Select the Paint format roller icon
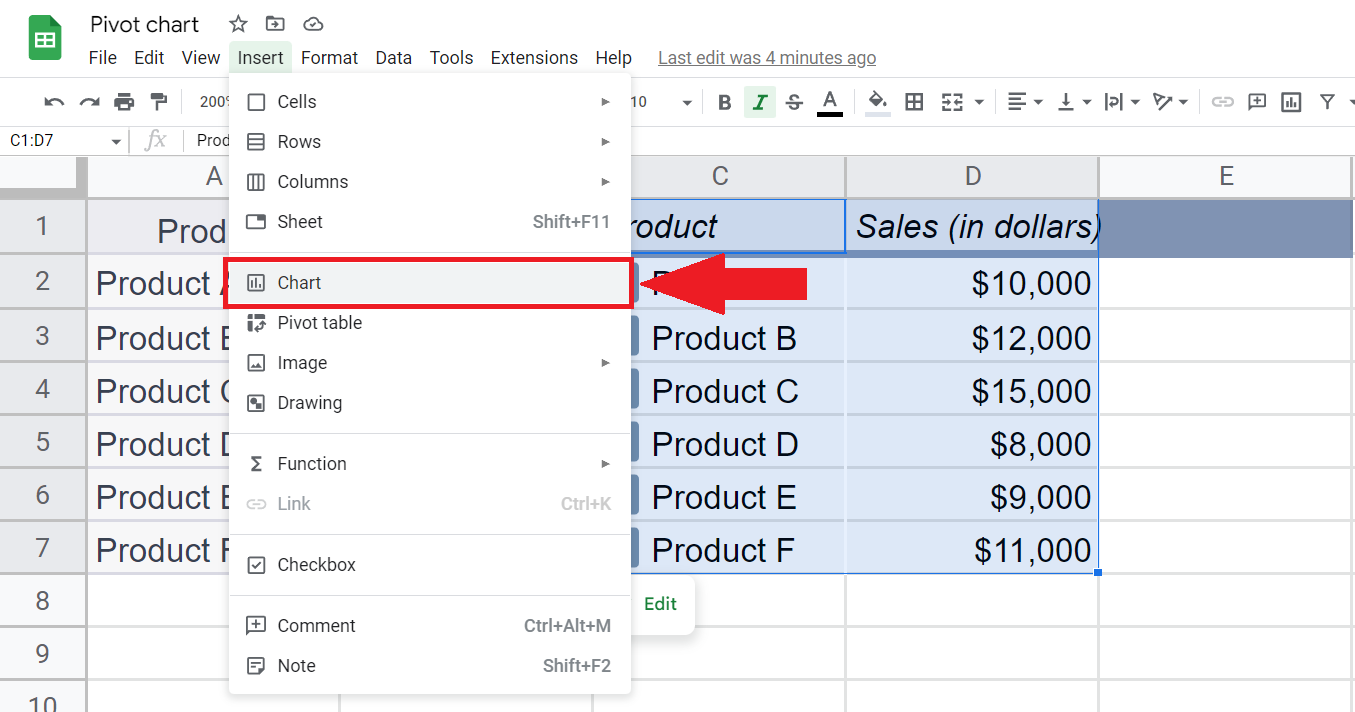1355x712 pixels. click(x=158, y=102)
